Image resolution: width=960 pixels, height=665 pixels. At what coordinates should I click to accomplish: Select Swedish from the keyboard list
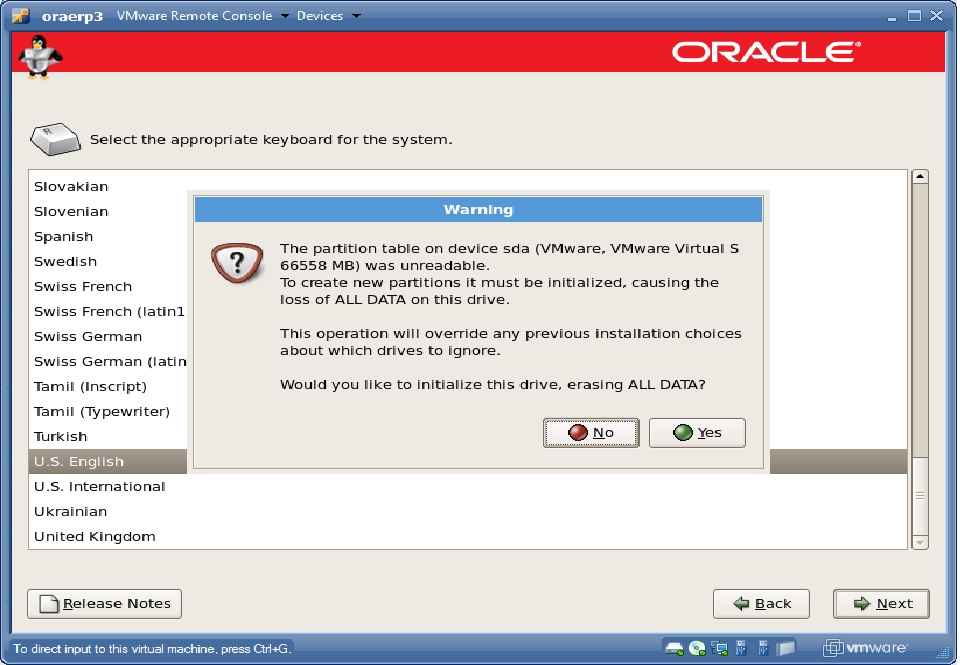[x=65, y=261]
